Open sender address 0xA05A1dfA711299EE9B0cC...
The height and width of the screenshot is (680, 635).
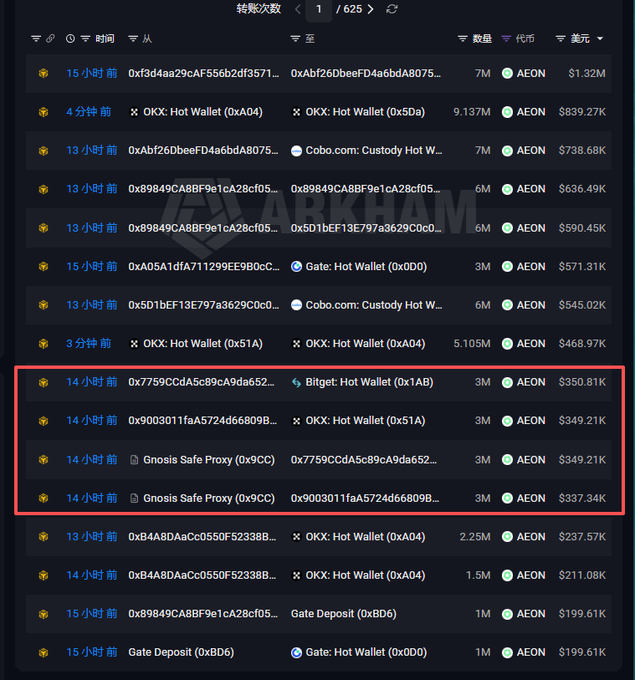203,266
